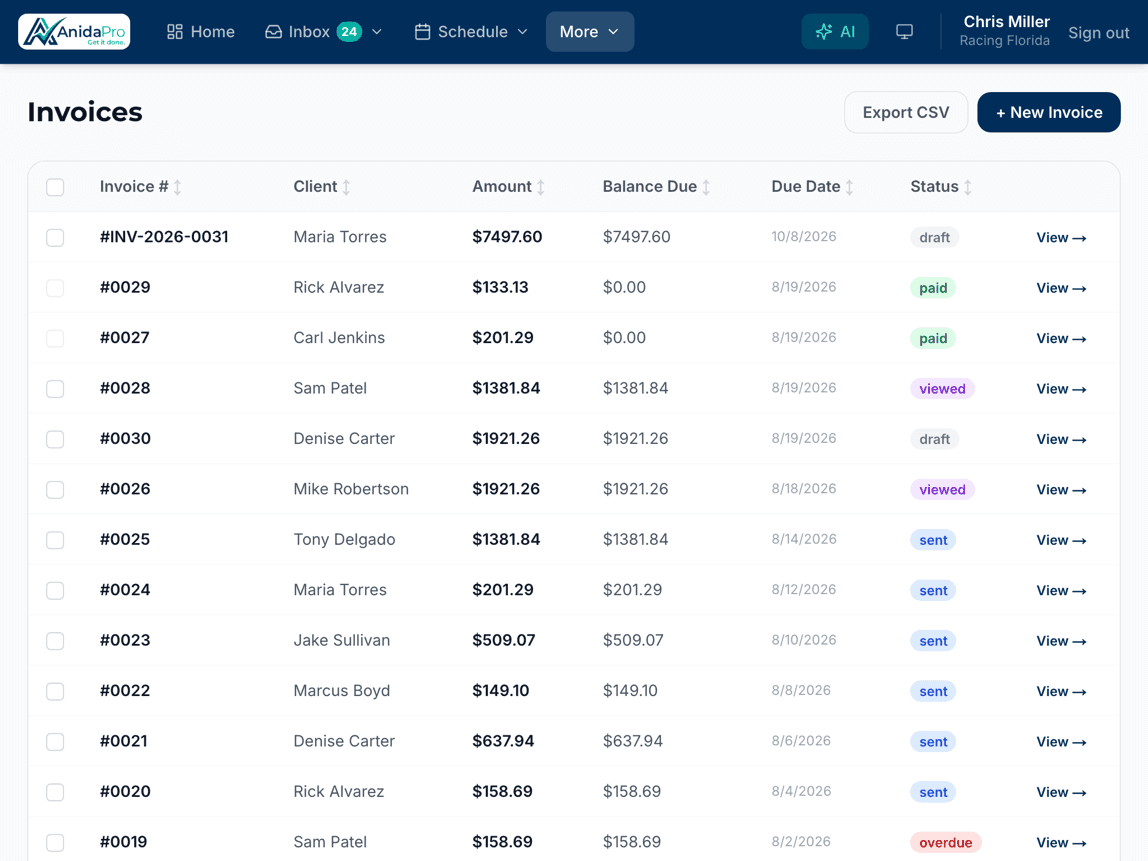Sort by Client column arrows

tap(346, 187)
